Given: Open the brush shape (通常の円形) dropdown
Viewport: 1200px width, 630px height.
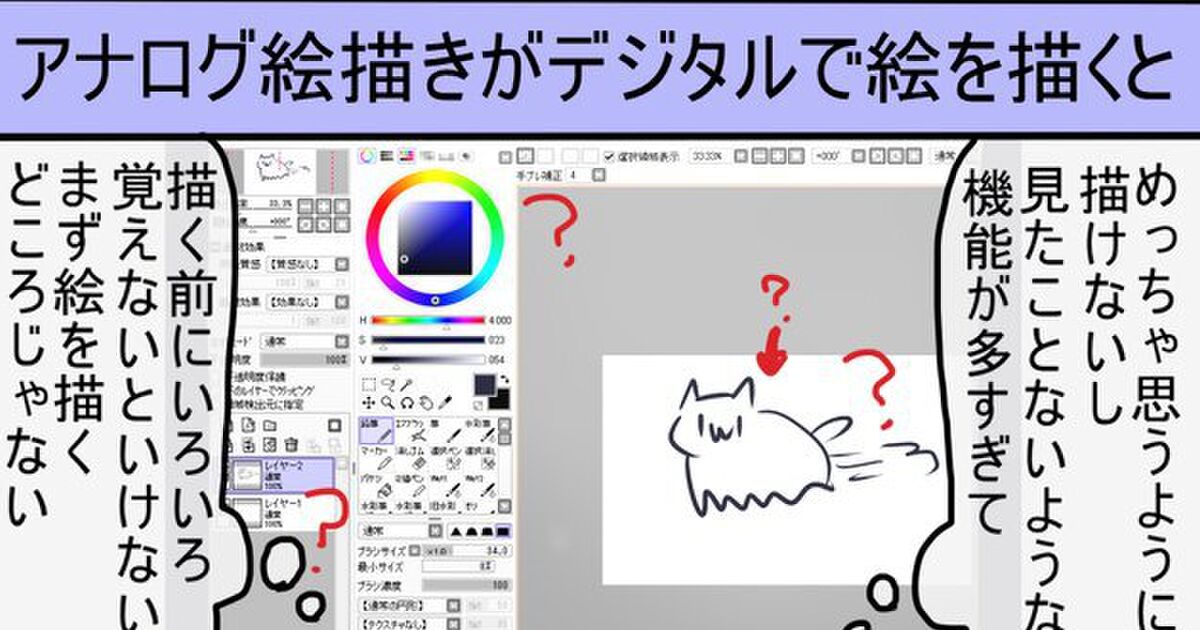Looking at the screenshot, I should point(408,606).
